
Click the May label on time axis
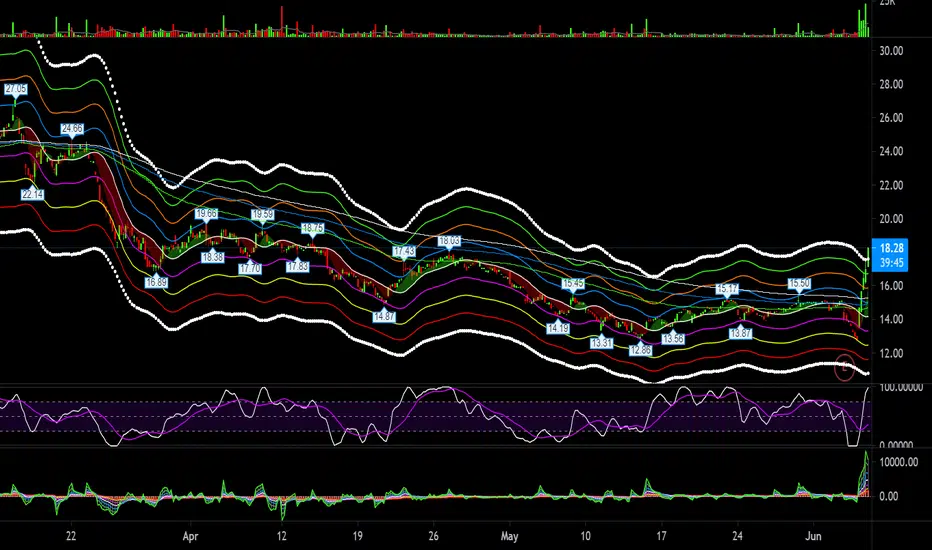point(509,536)
